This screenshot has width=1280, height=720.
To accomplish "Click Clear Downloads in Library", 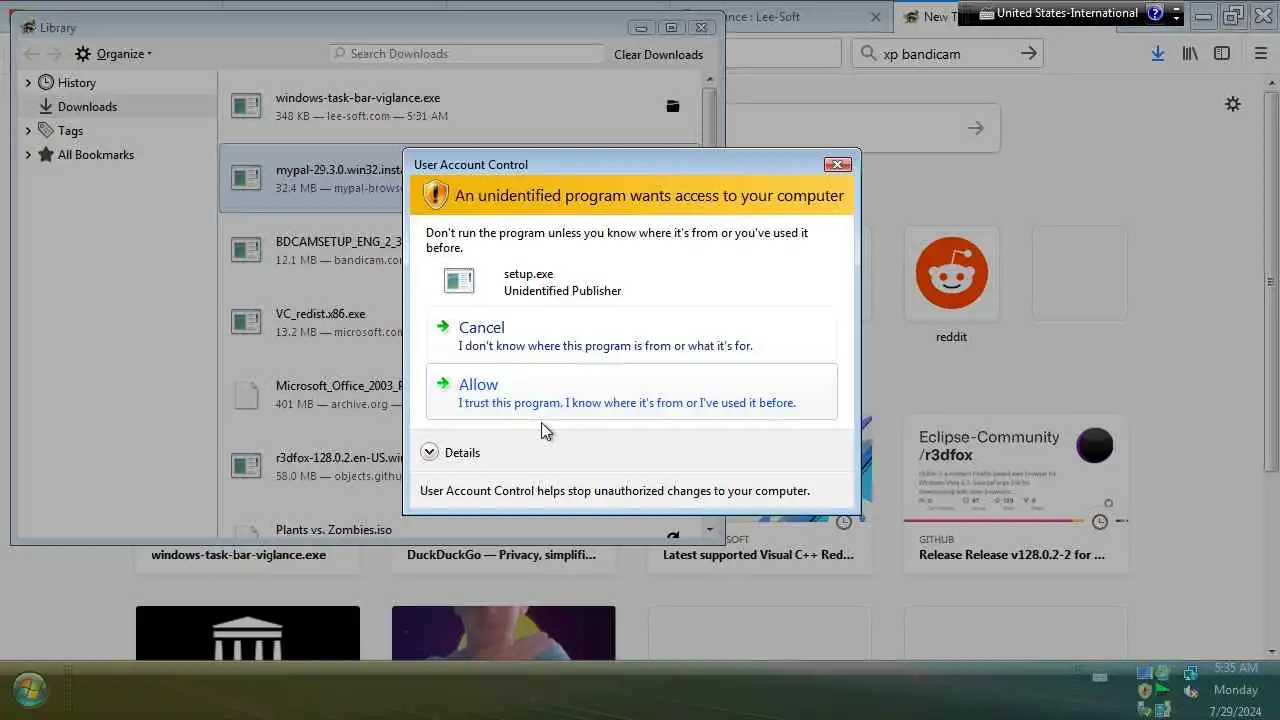I will (x=658, y=54).
